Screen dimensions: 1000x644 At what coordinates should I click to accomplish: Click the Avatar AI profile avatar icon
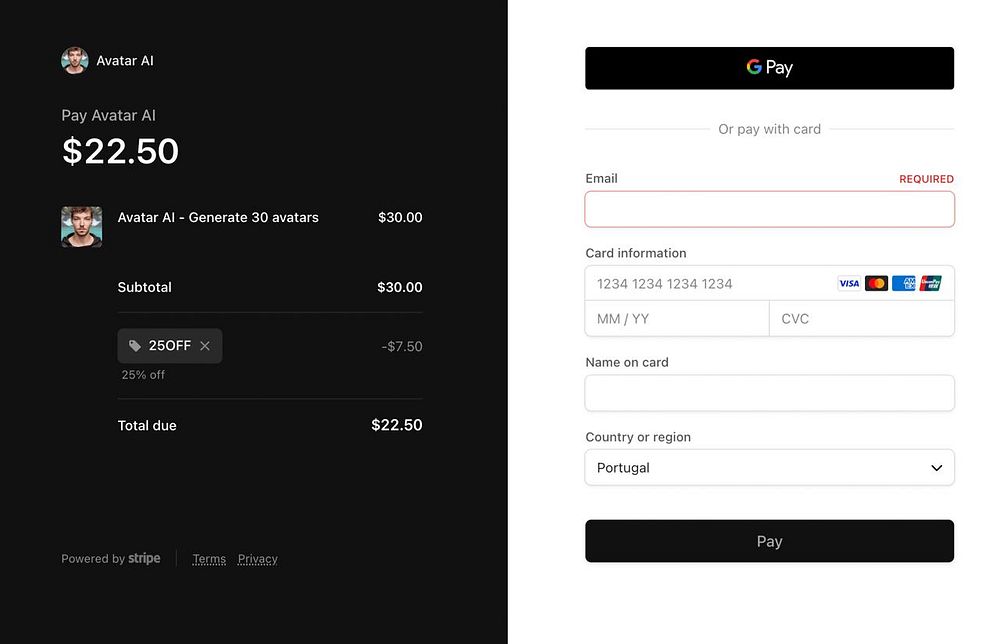point(75,61)
